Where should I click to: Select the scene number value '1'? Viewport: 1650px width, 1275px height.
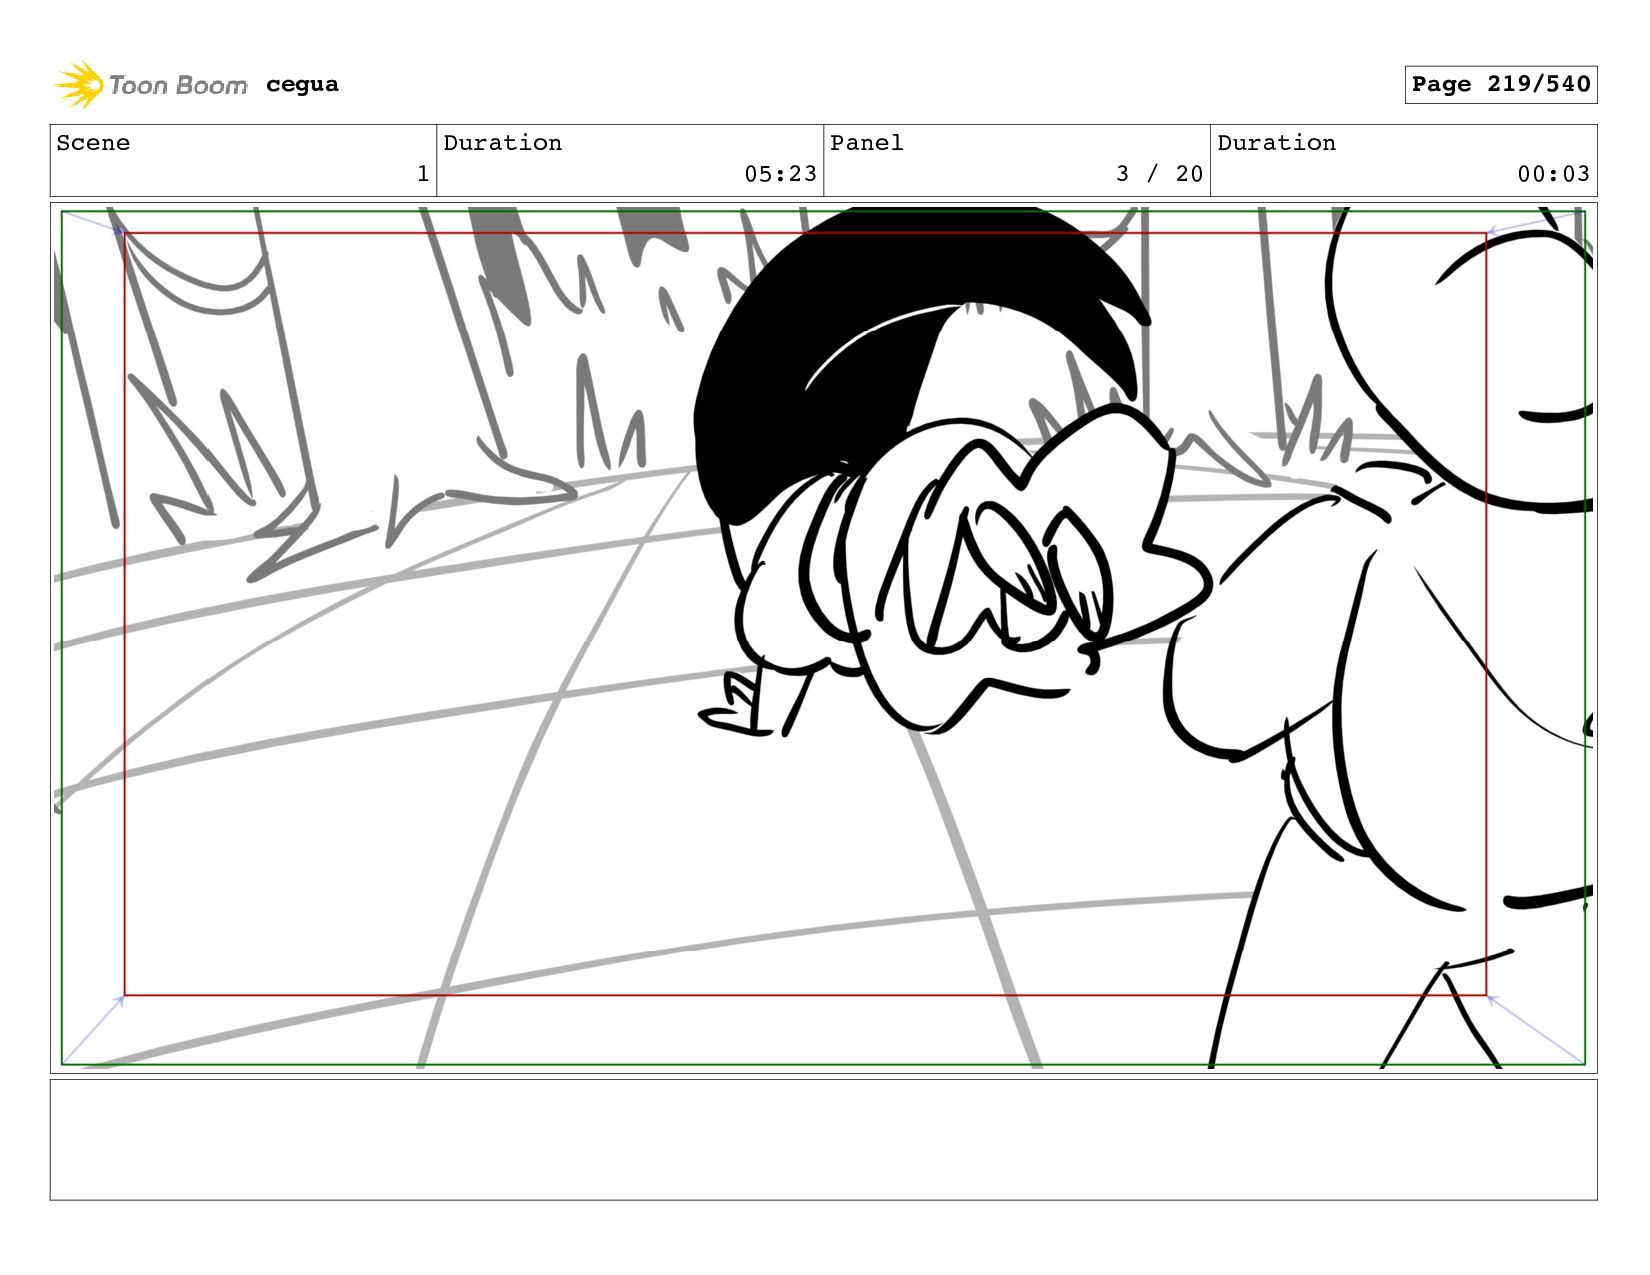(423, 174)
